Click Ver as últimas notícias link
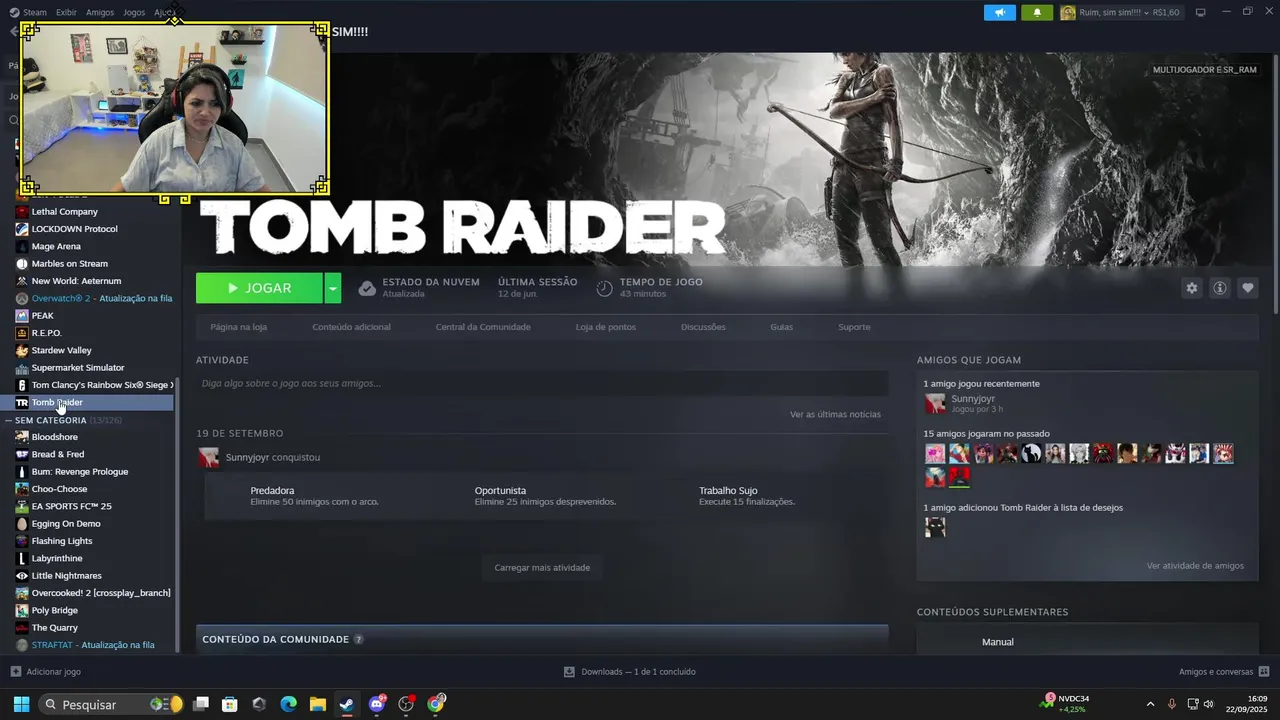The height and width of the screenshot is (720, 1280). point(835,414)
